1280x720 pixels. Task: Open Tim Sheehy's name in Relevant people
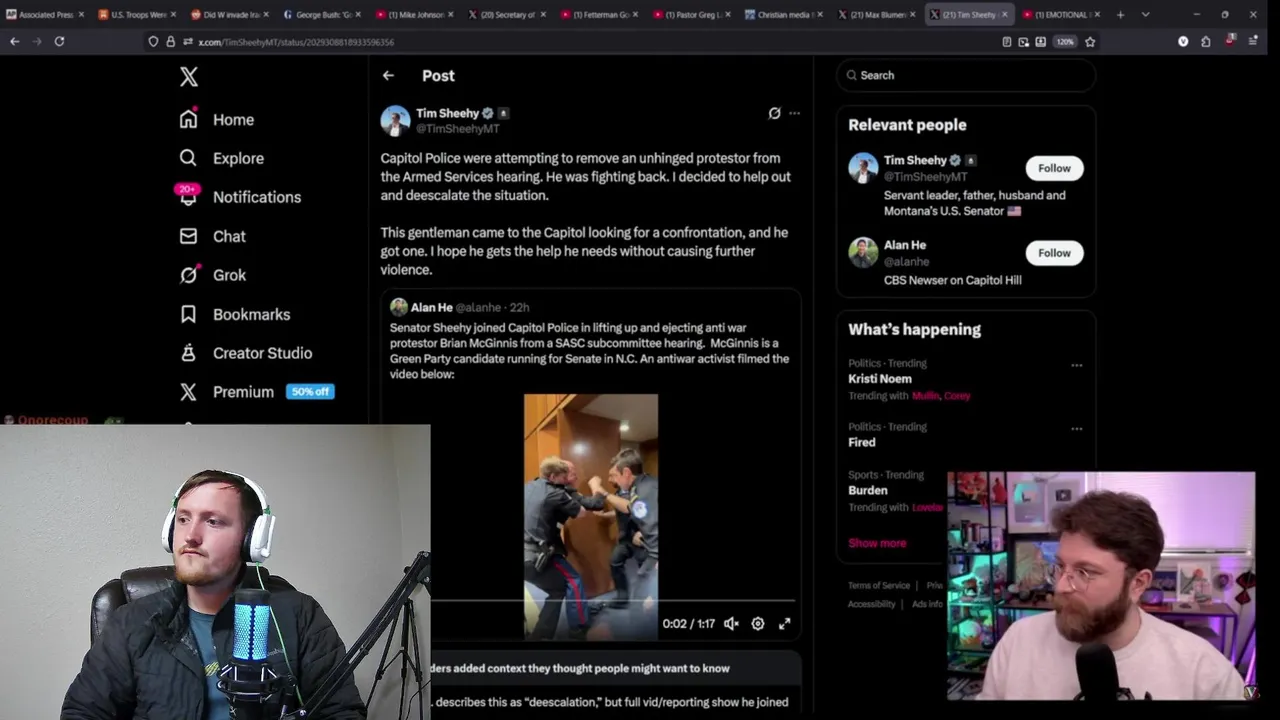914,160
